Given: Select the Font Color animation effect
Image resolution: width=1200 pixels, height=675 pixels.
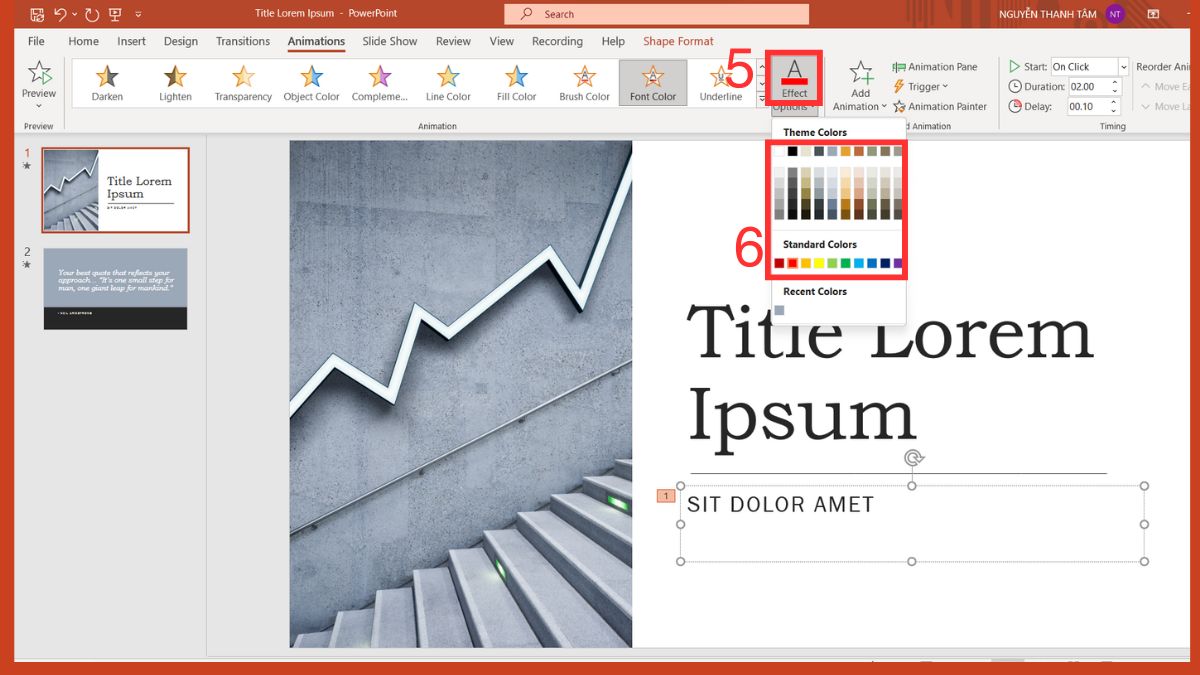Looking at the screenshot, I should pos(652,82).
